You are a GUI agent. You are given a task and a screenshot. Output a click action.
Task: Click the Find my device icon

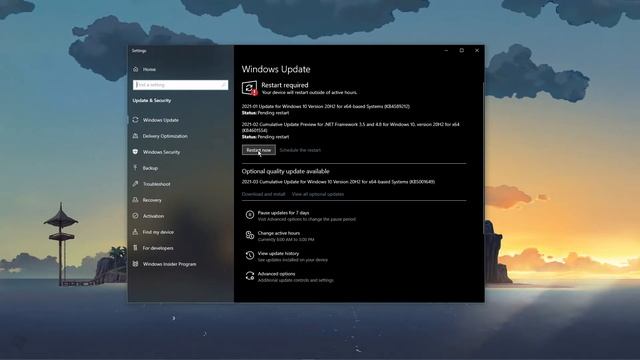pos(136,232)
